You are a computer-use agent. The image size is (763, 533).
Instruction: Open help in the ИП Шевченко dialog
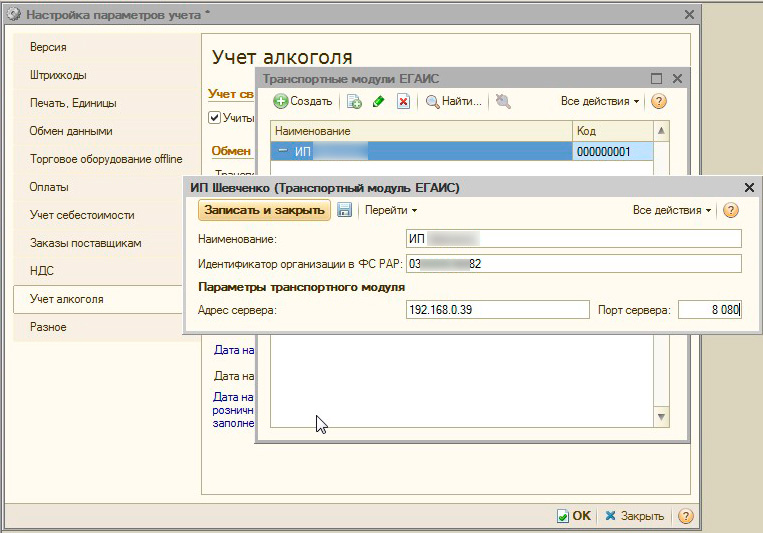tap(731, 210)
